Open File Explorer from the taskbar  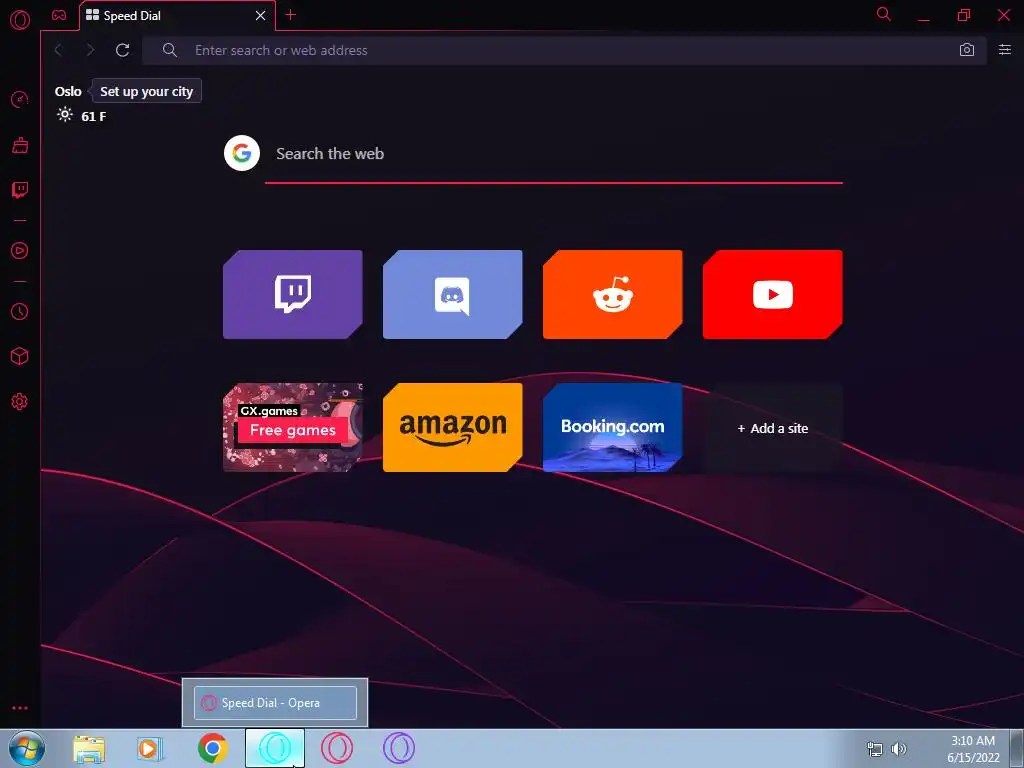(x=89, y=748)
